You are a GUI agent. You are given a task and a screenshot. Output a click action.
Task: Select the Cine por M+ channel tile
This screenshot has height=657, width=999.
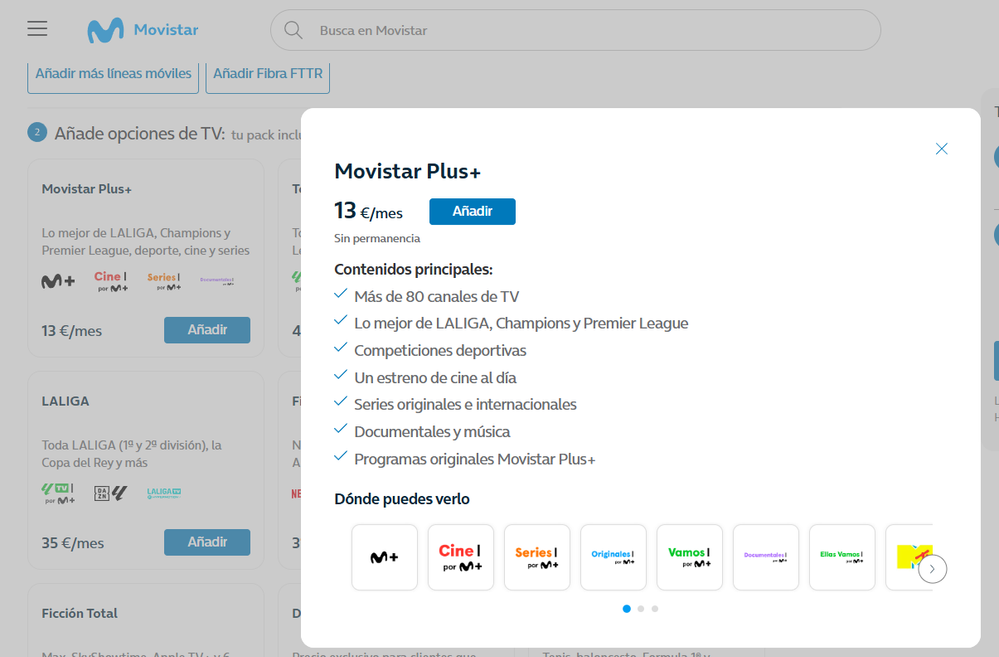[x=460, y=557]
